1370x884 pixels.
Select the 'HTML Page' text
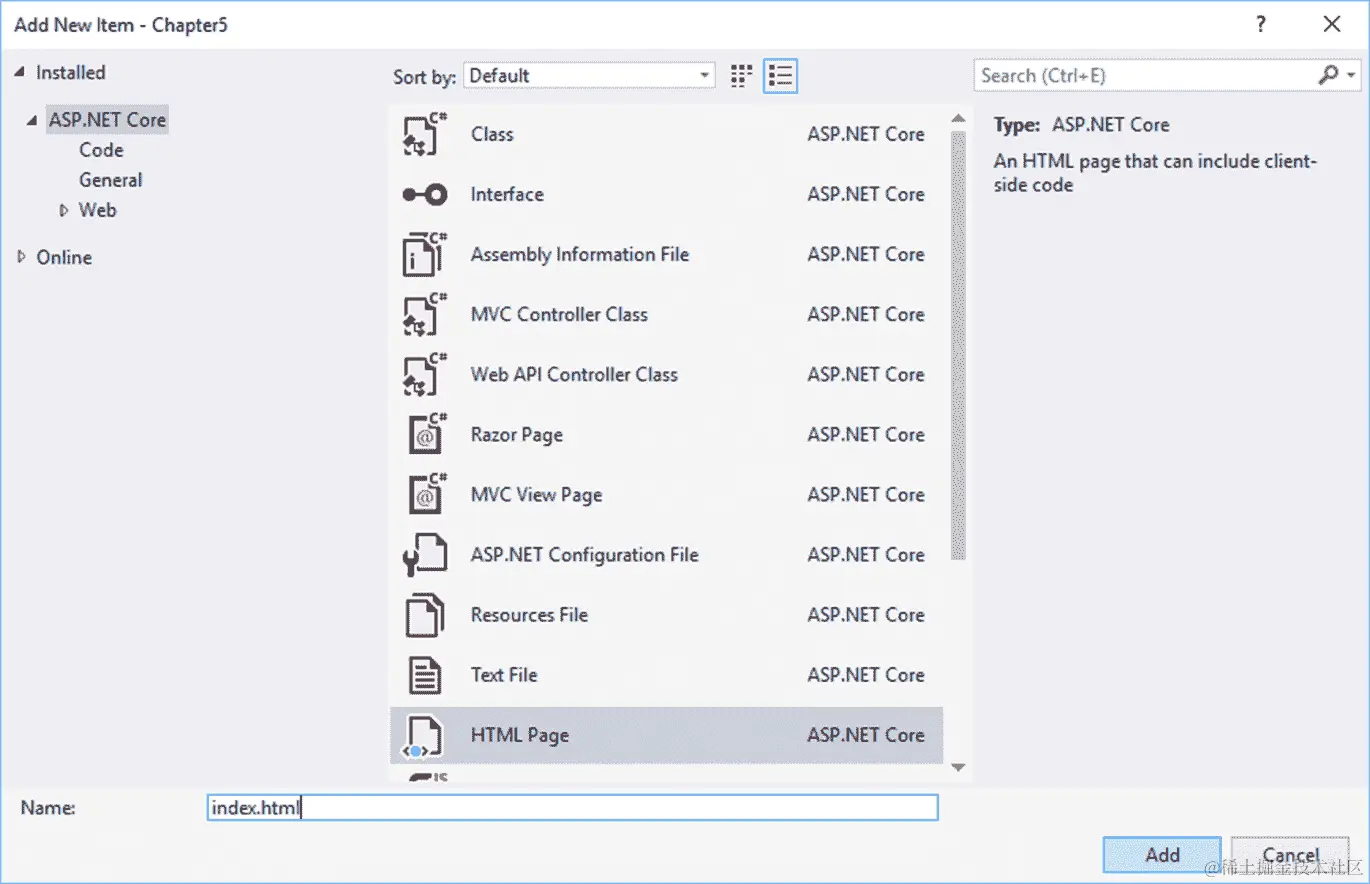(x=519, y=735)
